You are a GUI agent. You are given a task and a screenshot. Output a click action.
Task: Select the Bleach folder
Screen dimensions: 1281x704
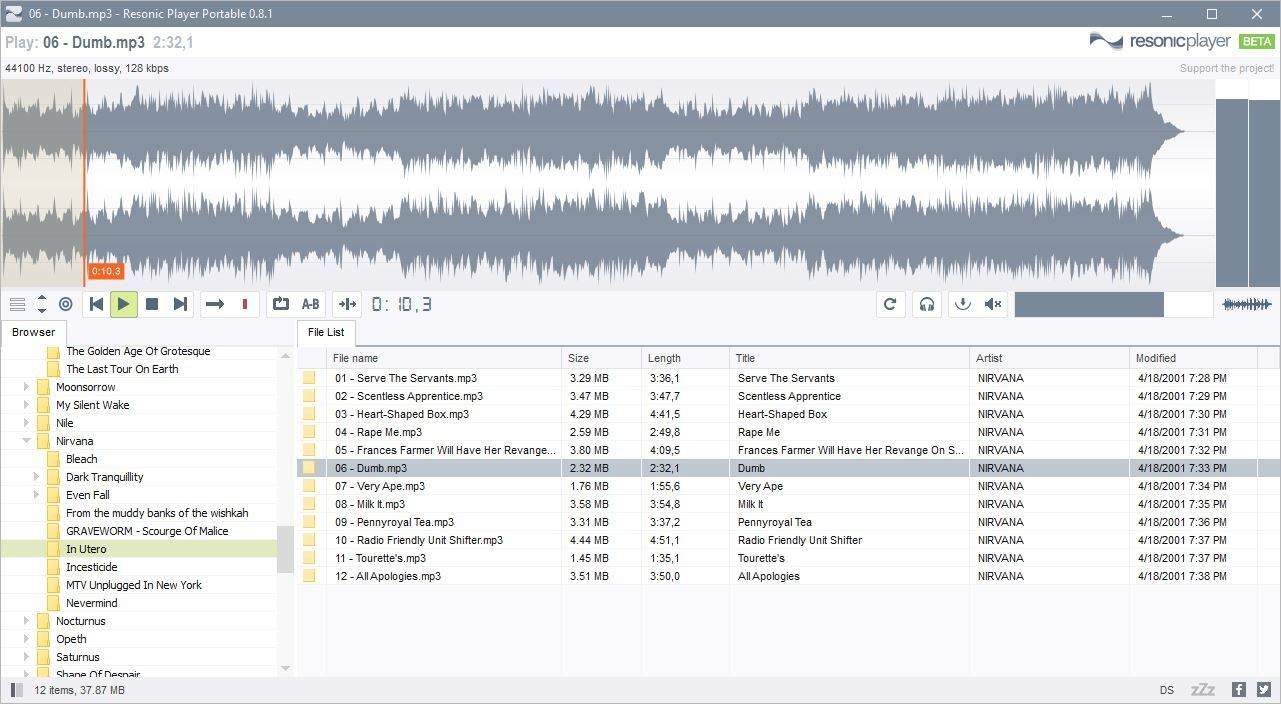click(x=82, y=459)
